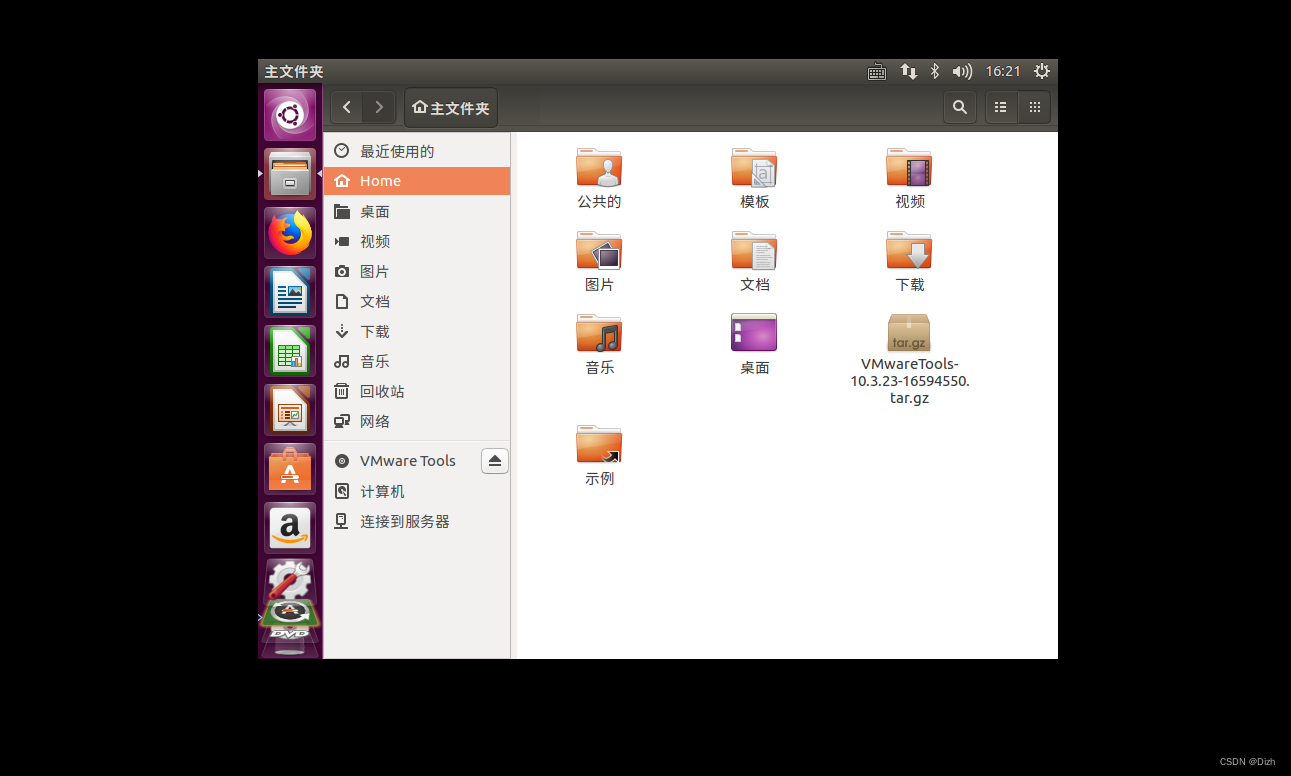Open the system settings gear menu
The height and width of the screenshot is (776, 1291).
point(1041,71)
